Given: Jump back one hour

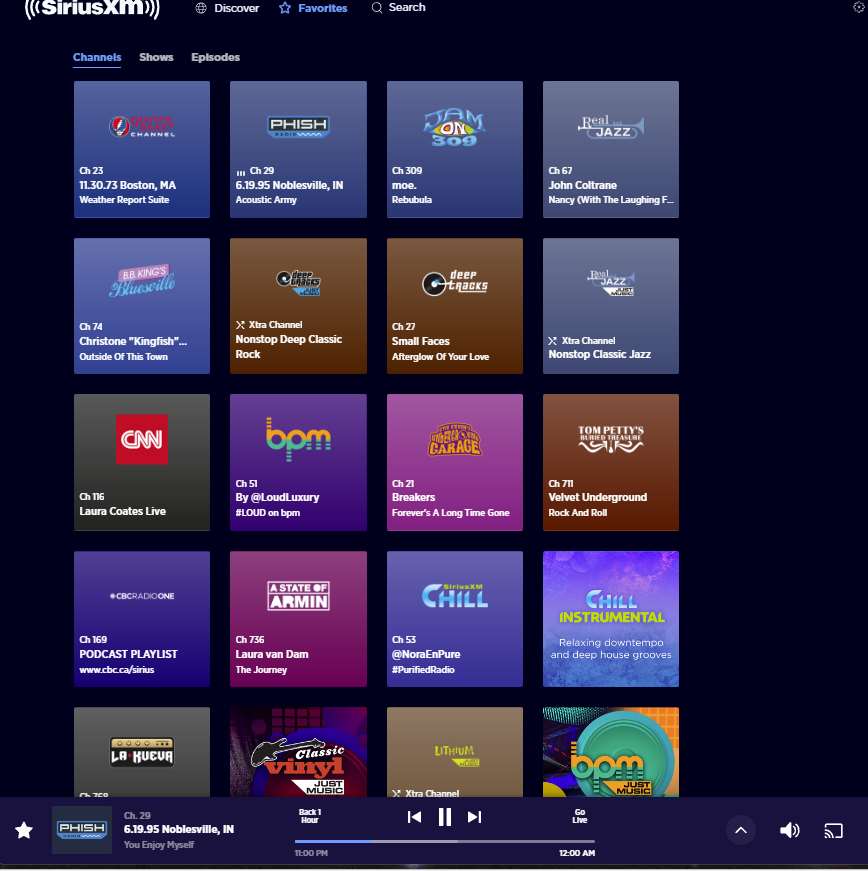Looking at the screenshot, I should pyautogui.click(x=310, y=816).
